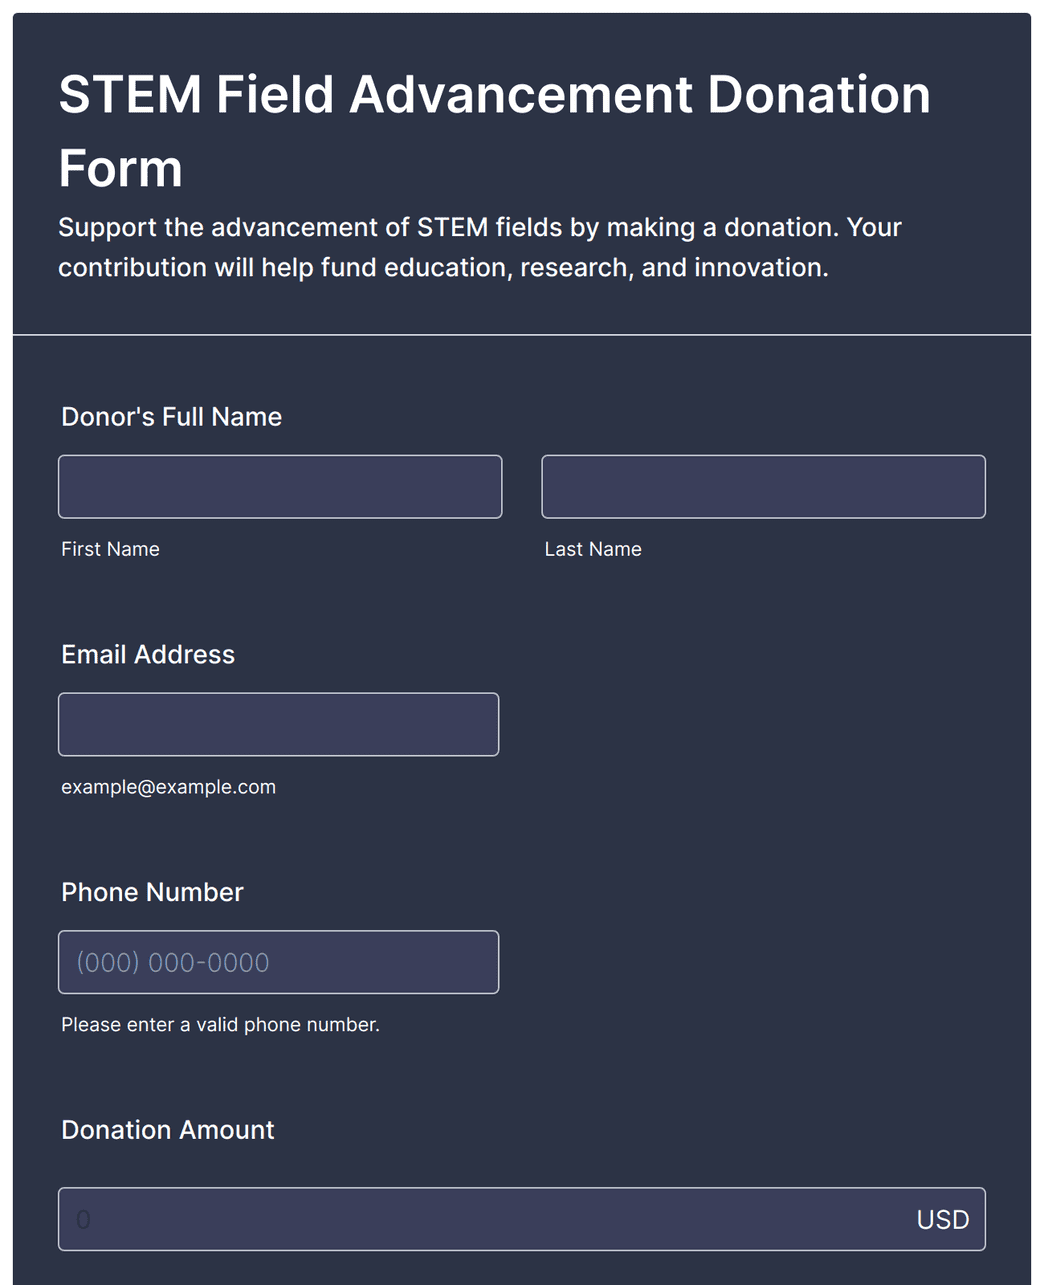Image resolution: width=1044 pixels, height=1285 pixels.
Task: Click the divider line below the header
Action: tap(522, 335)
